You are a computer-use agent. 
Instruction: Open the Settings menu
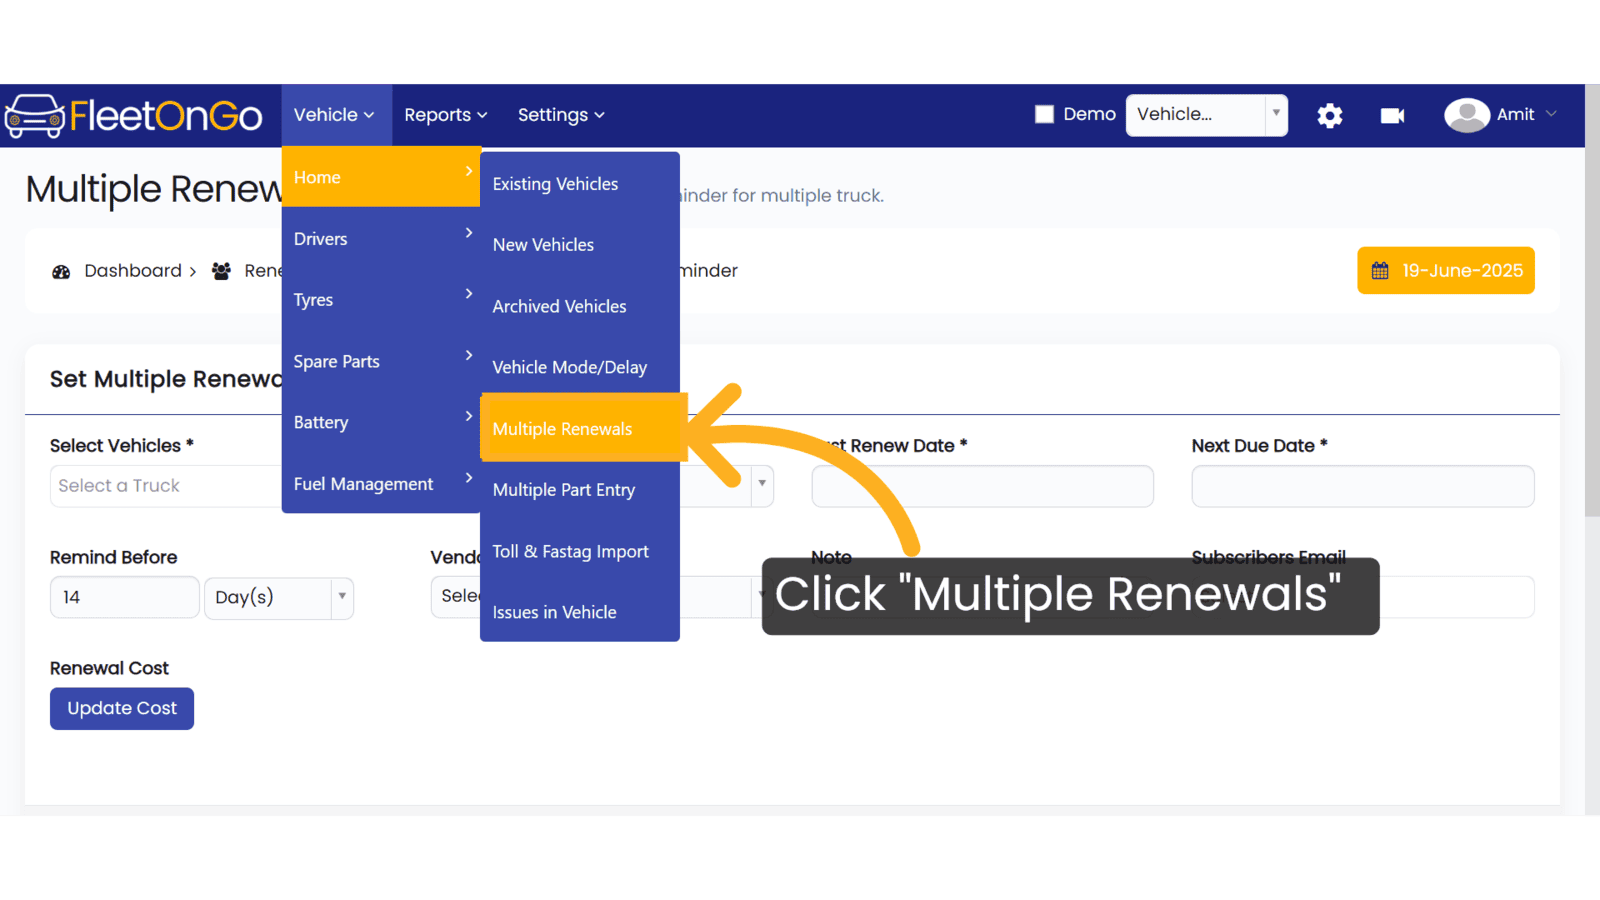[560, 115]
